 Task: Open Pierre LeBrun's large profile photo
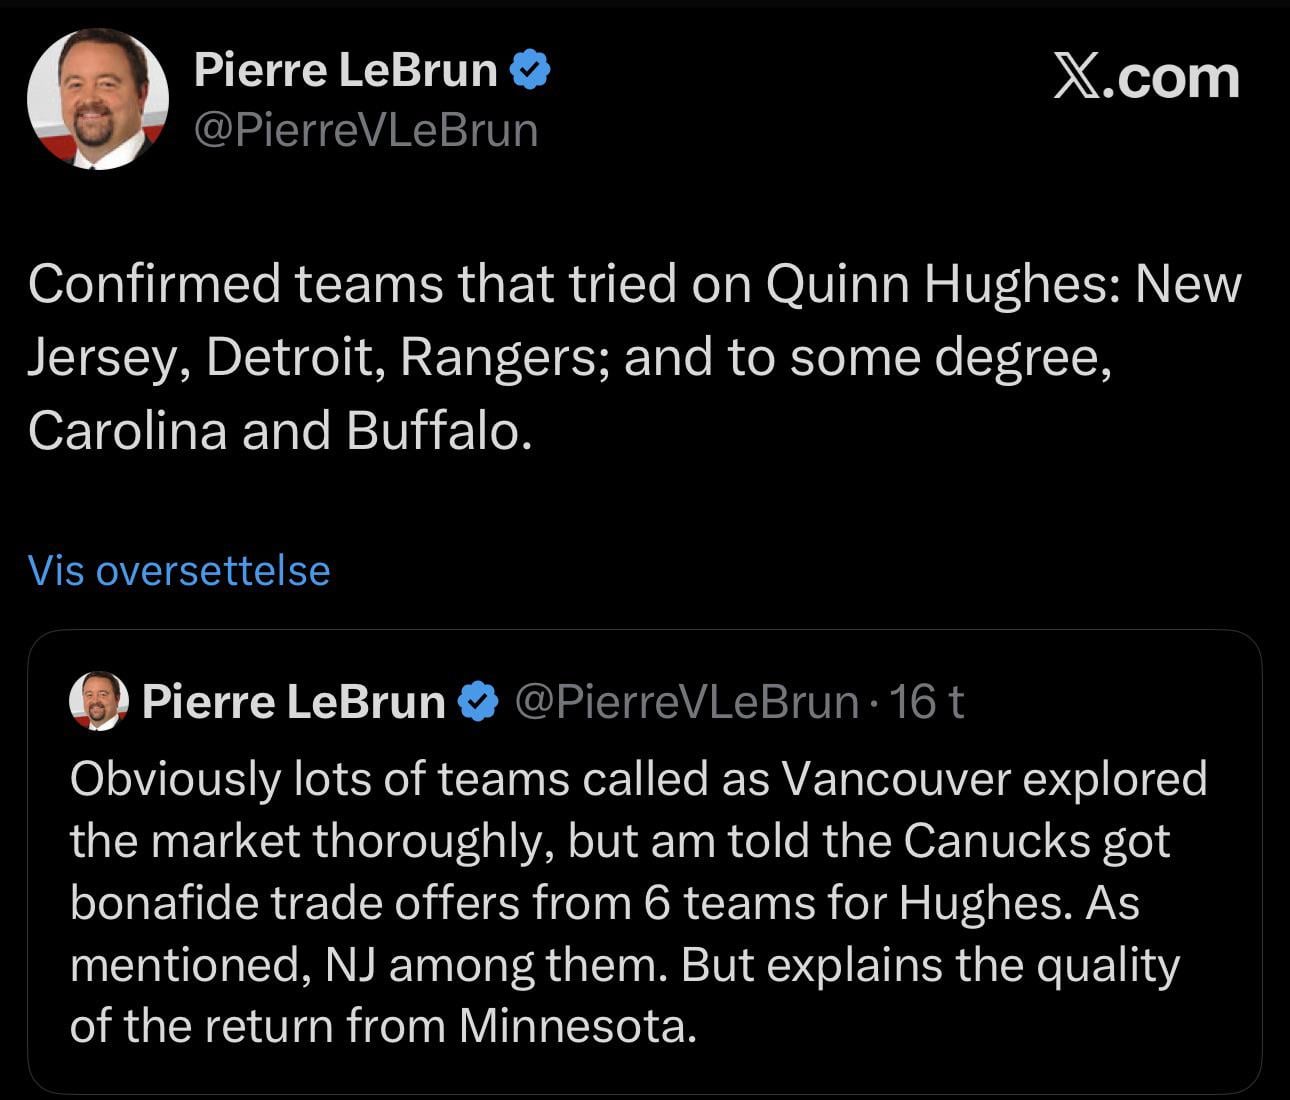(97, 98)
